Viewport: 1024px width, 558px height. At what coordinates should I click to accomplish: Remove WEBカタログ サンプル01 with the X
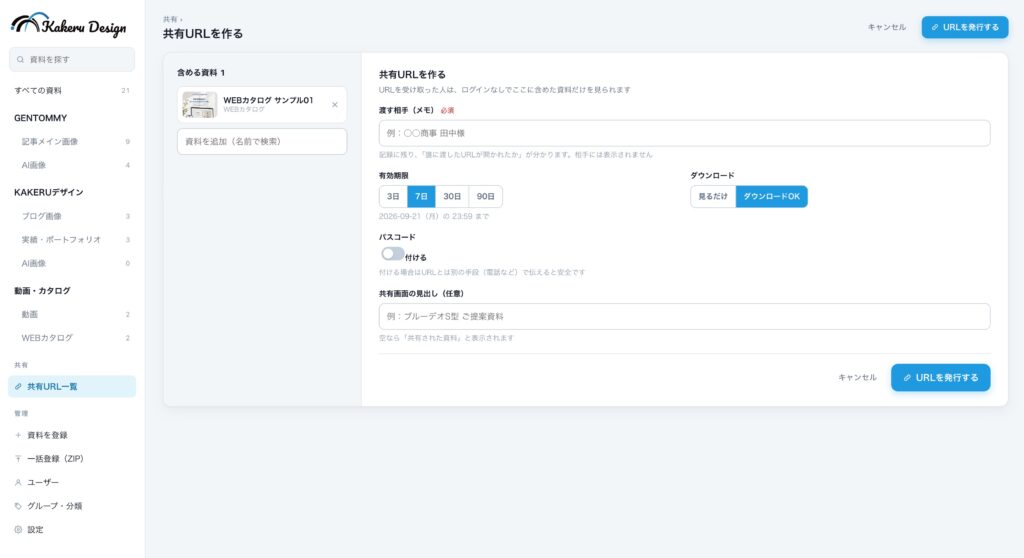tap(334, 105)
